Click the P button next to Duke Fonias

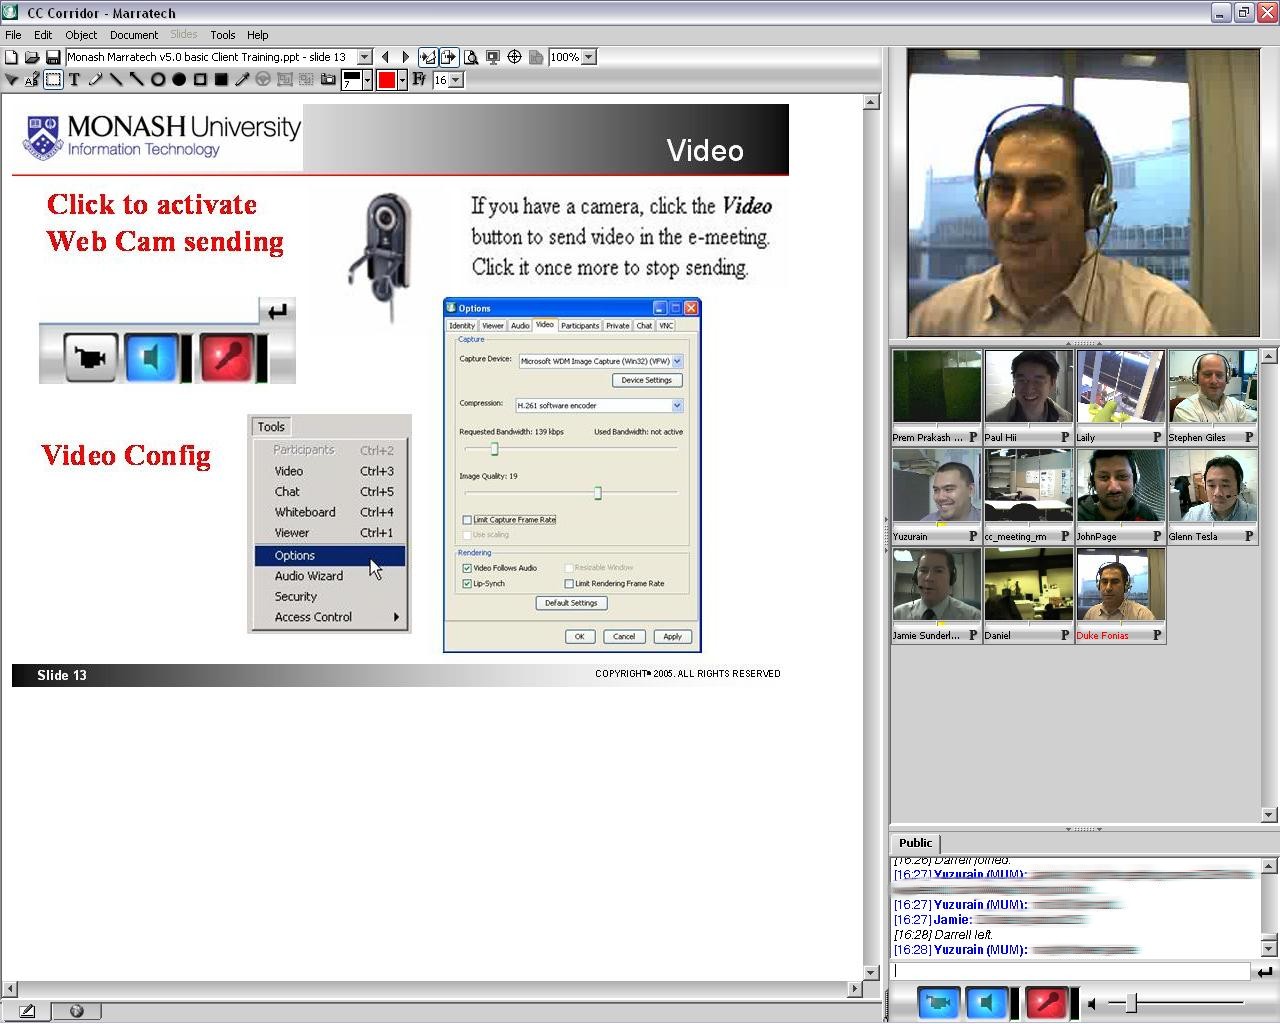point(1156,635)
